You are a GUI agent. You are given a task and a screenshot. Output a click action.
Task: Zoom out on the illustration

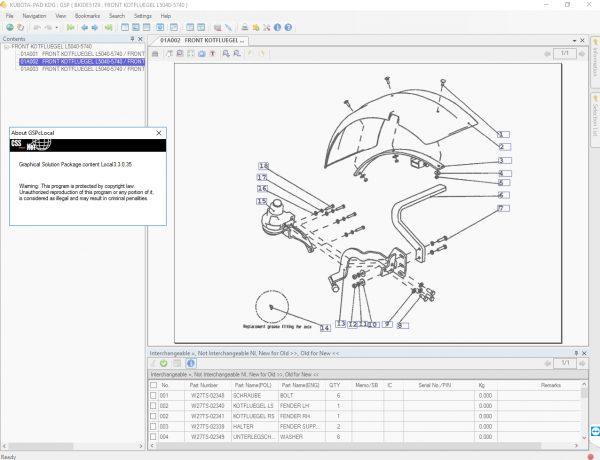point(237,54)
